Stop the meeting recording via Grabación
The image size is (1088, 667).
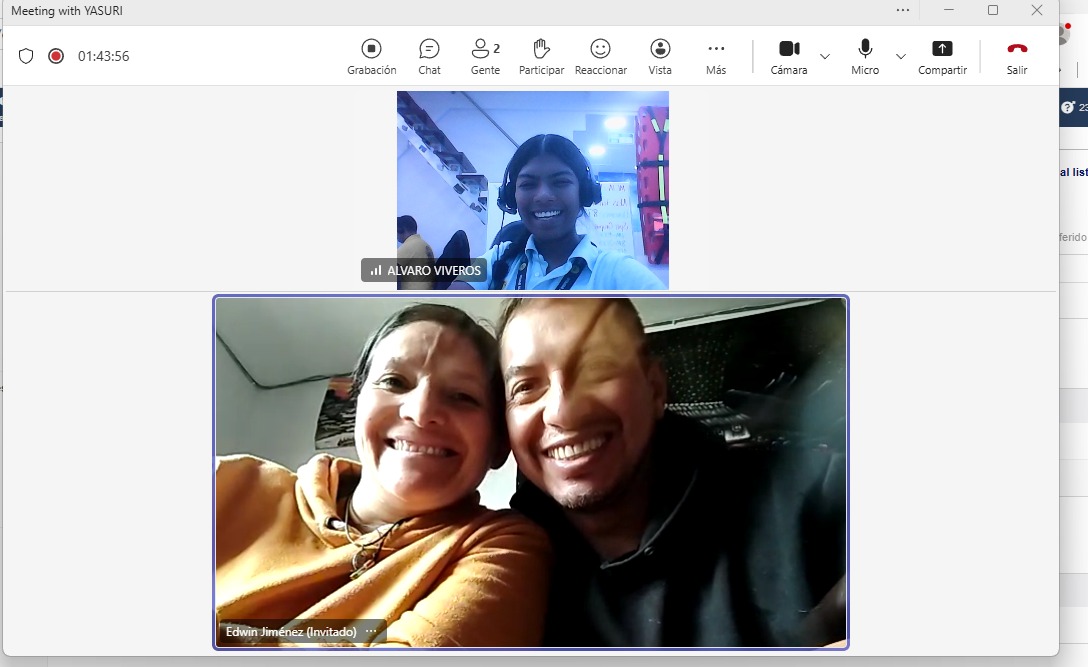coord(371,56)
